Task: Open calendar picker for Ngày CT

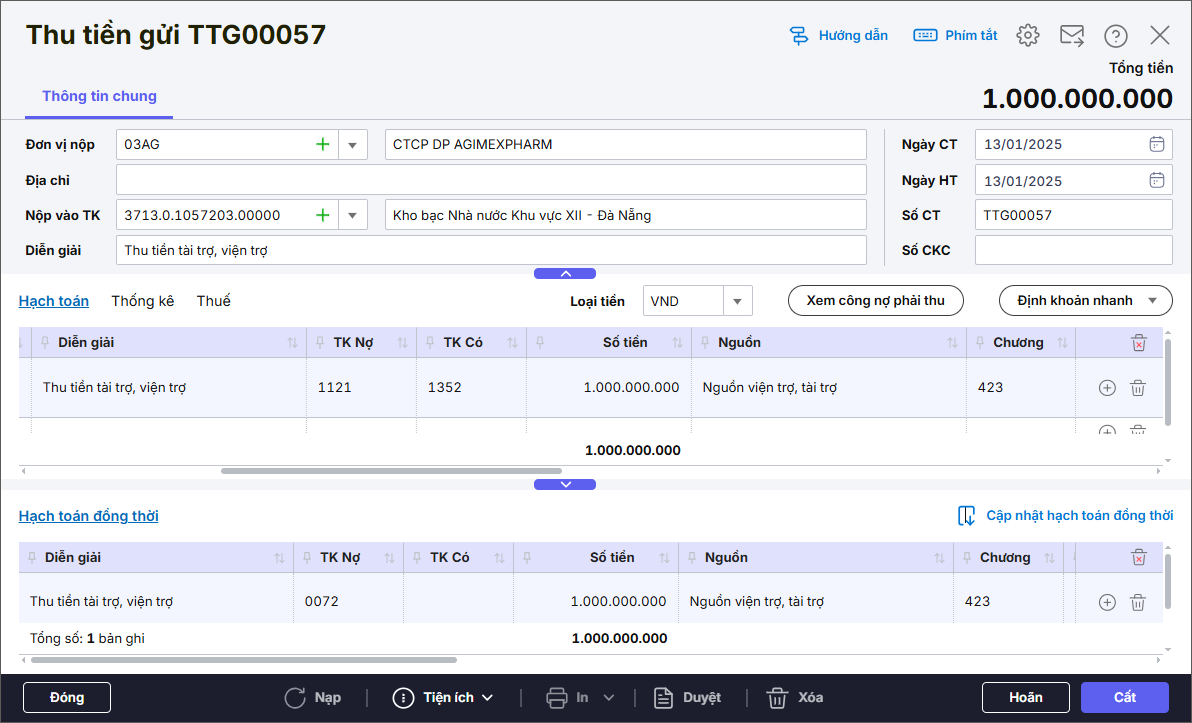Action: (1156, 144)
